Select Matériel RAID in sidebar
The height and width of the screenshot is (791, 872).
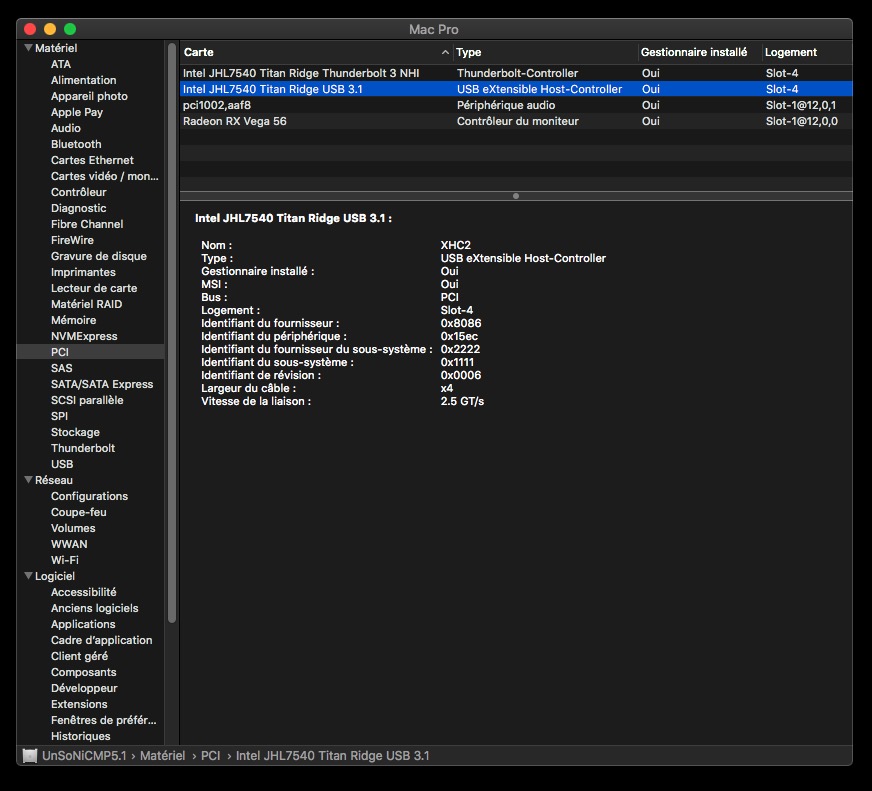point(86,304)
